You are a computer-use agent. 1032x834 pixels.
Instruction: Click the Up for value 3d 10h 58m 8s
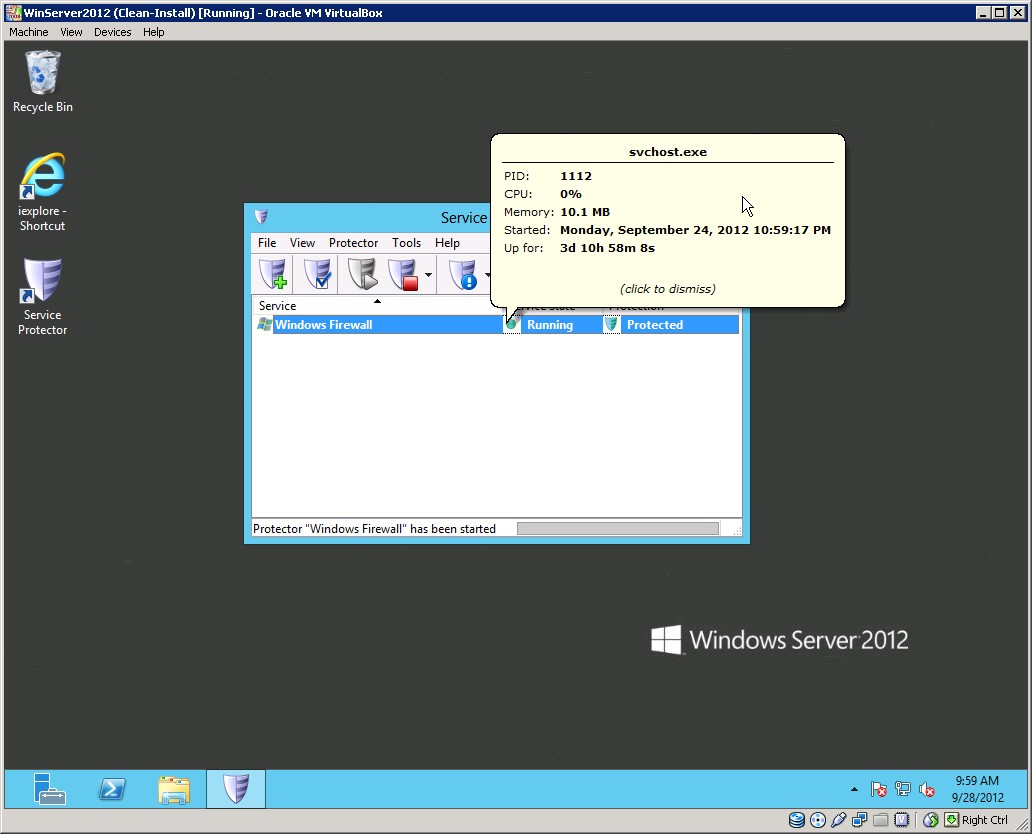pyautogui.click(x=607, y=248)
